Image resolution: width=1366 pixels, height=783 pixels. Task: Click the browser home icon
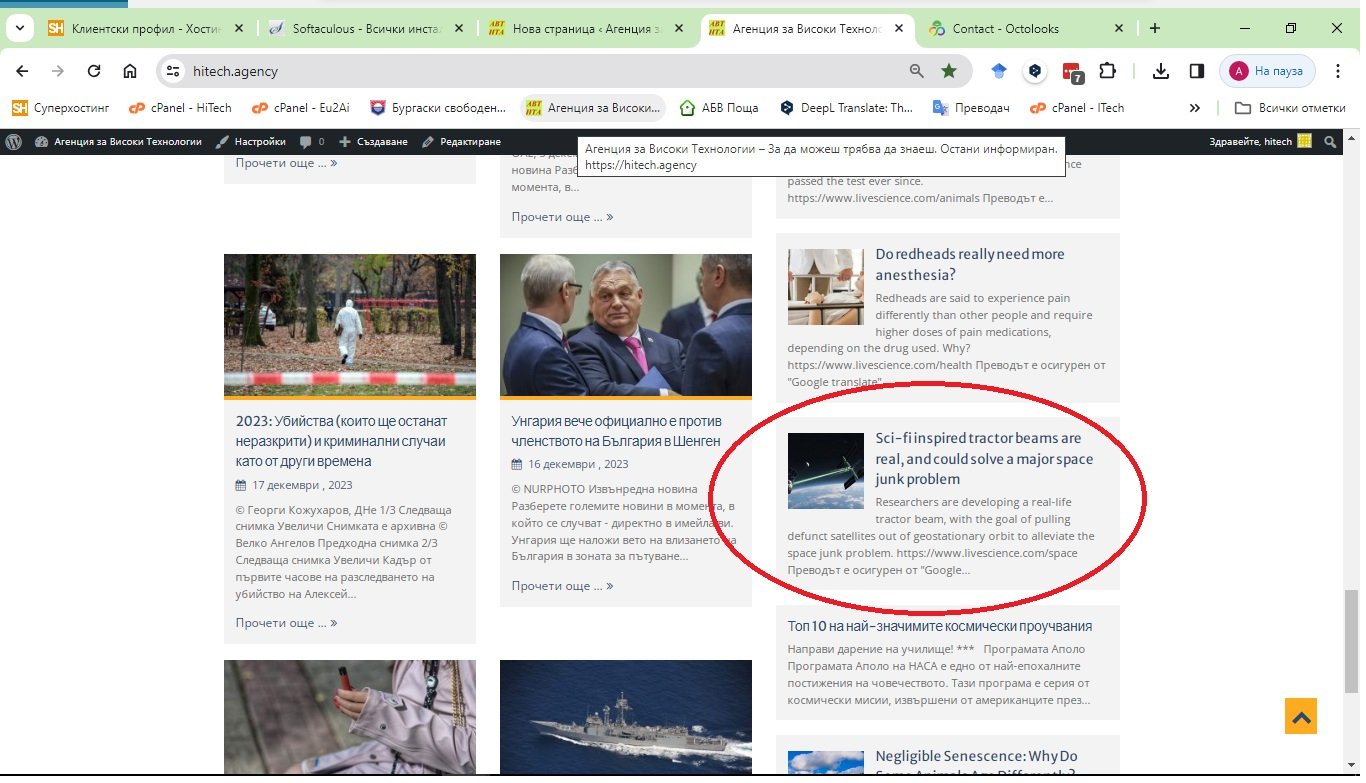[130, 71]
